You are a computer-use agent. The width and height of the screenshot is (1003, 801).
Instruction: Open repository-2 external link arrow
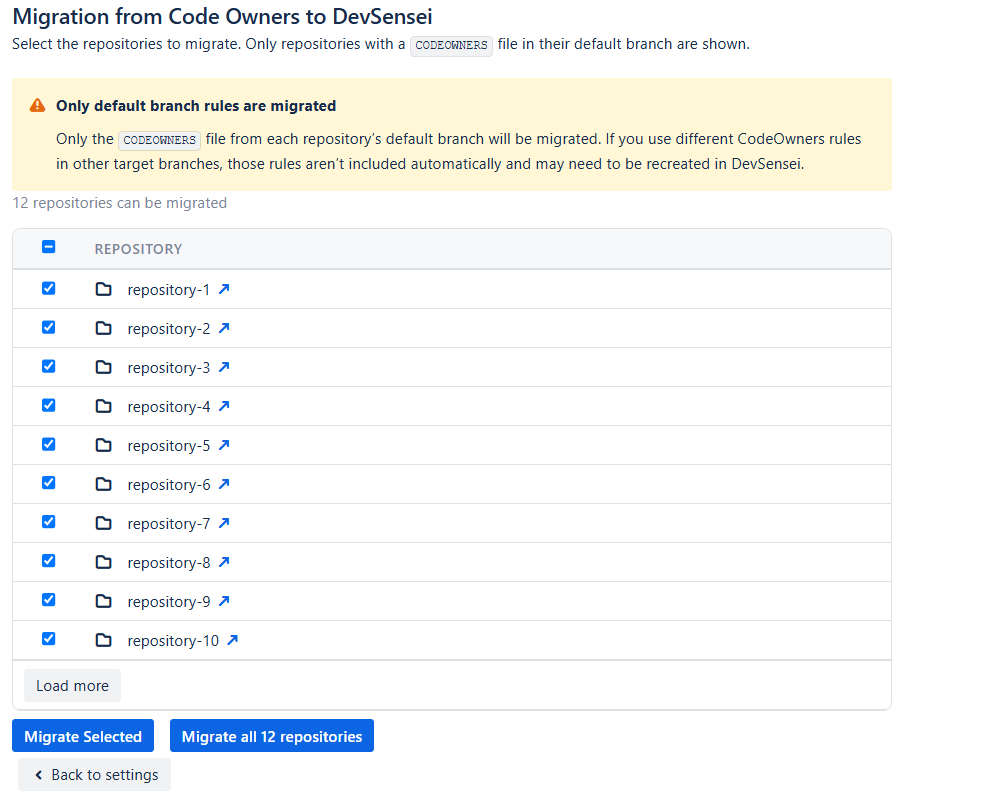coord(224,328)
